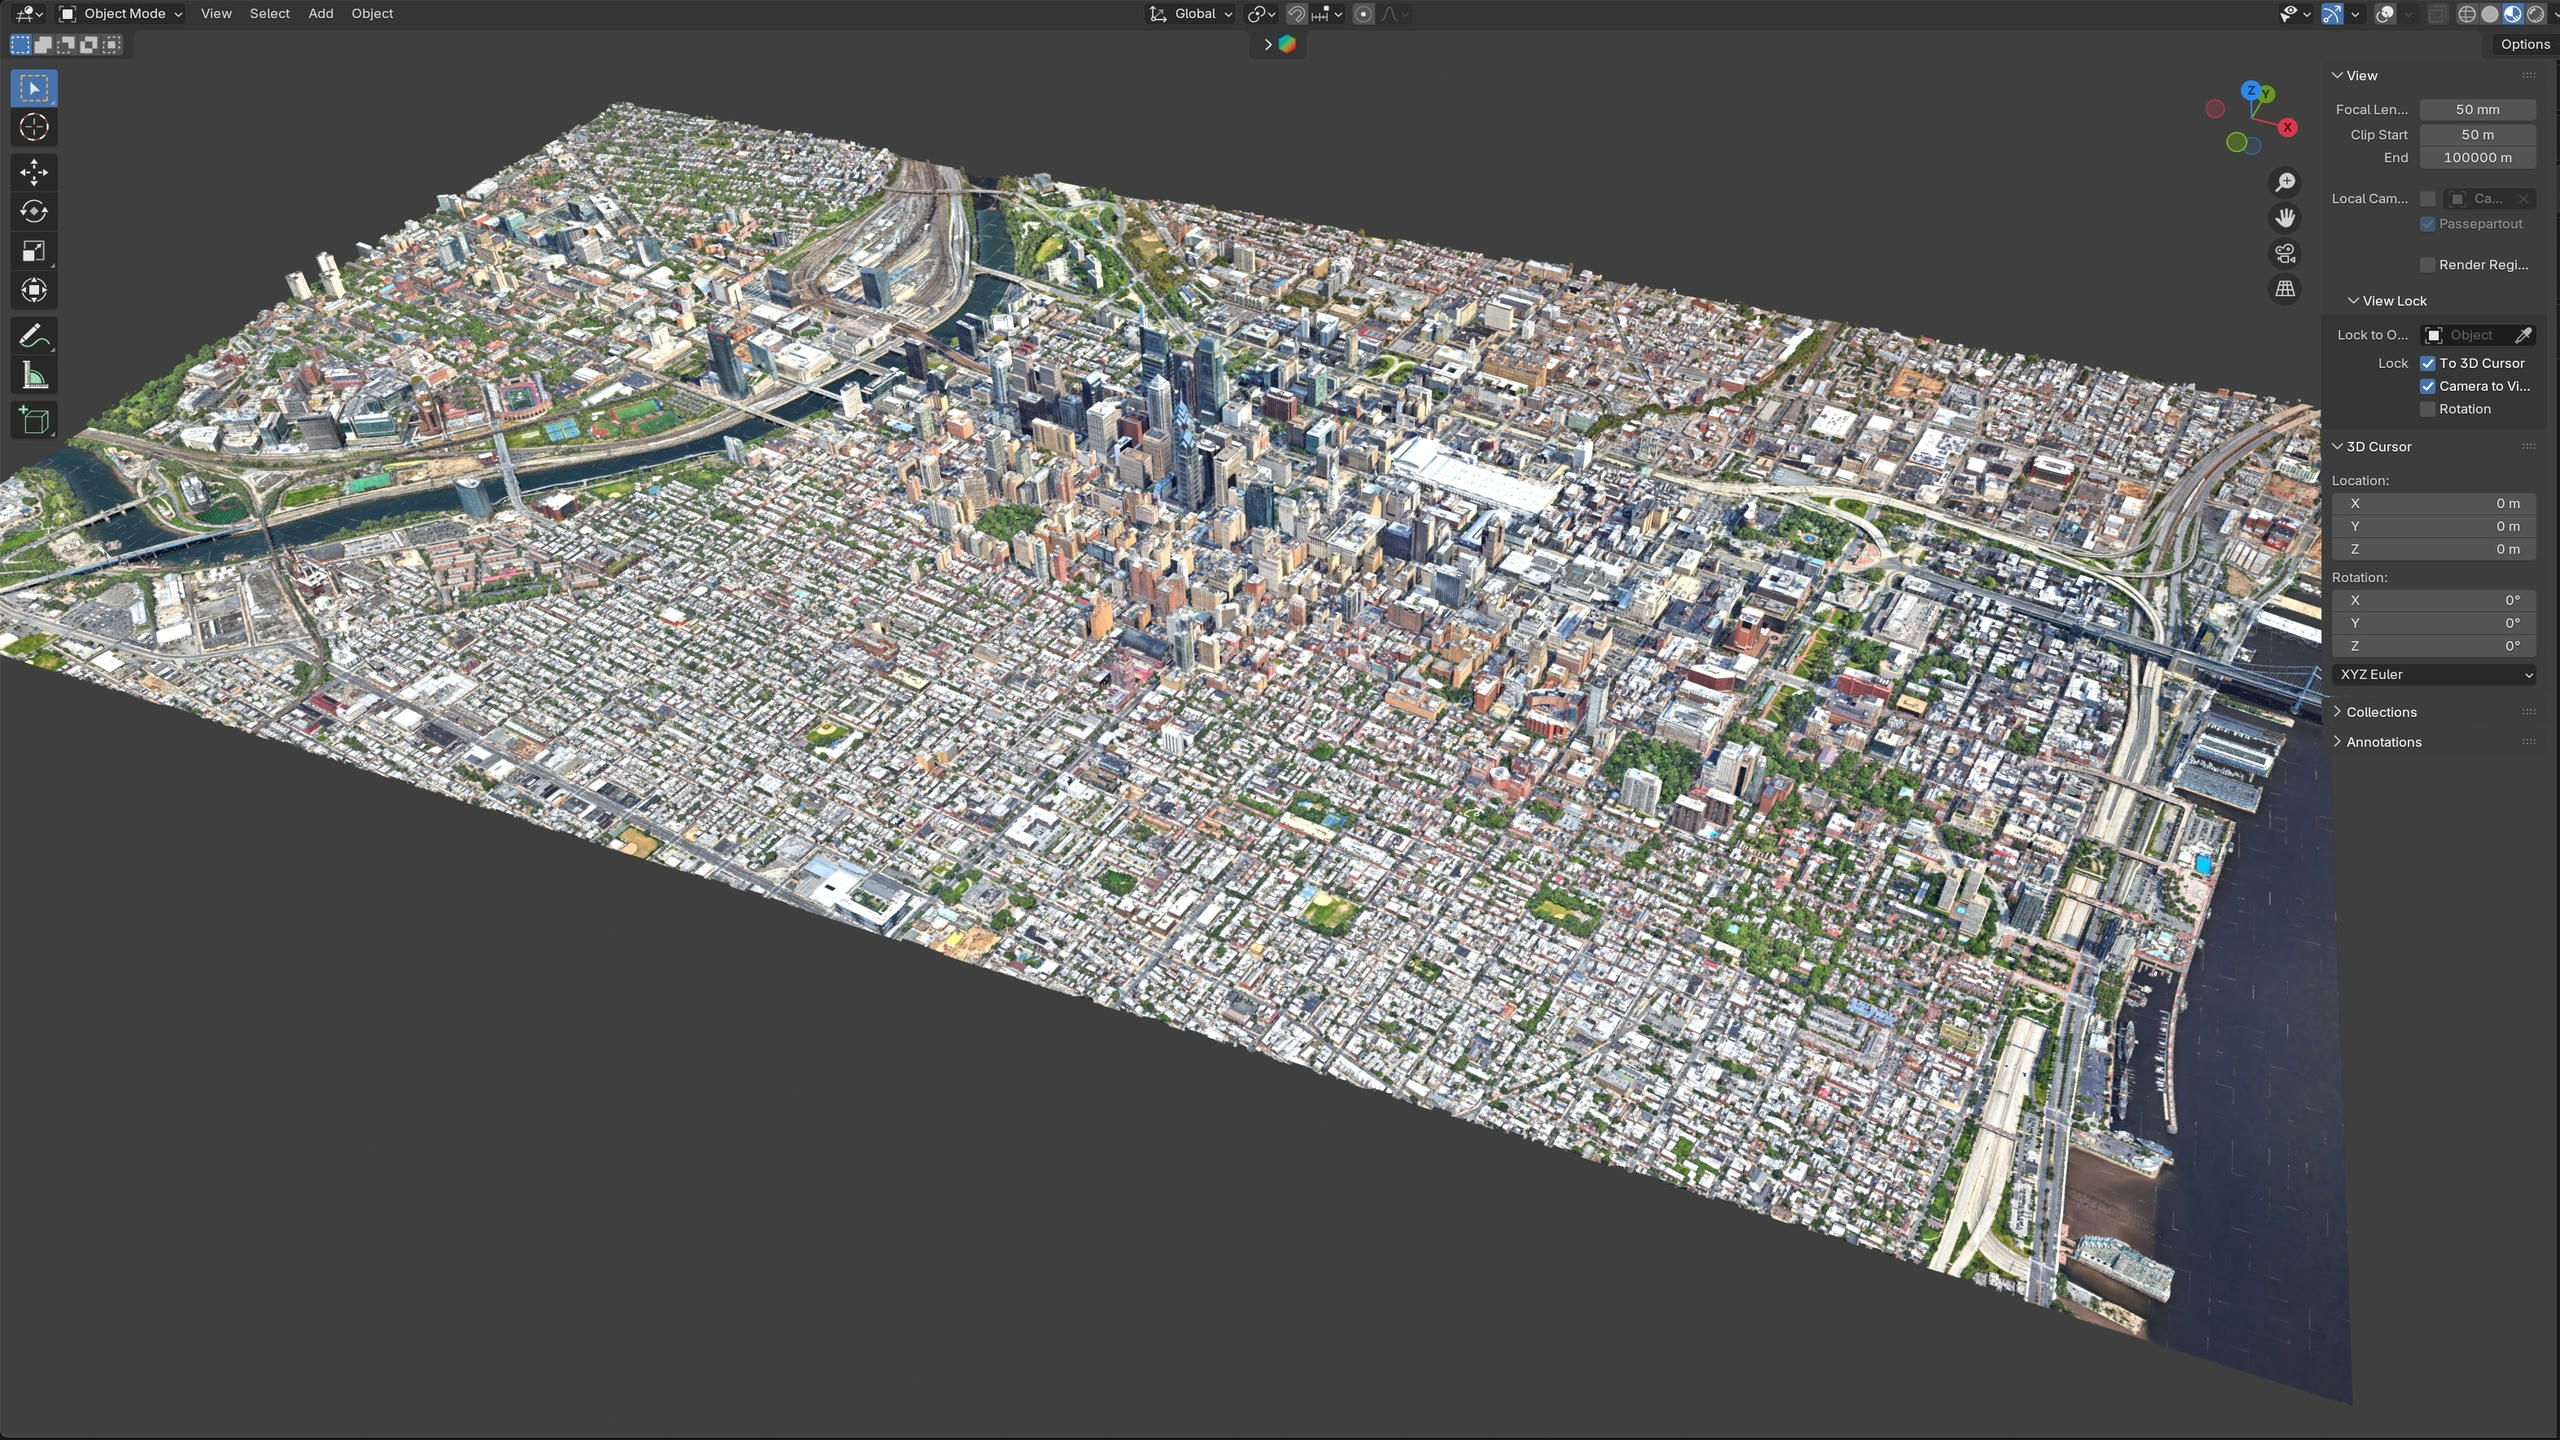2560x1440 pixels.
Task: Adjust the clip End 100000 m field
Action: [x=2477, y=158]
